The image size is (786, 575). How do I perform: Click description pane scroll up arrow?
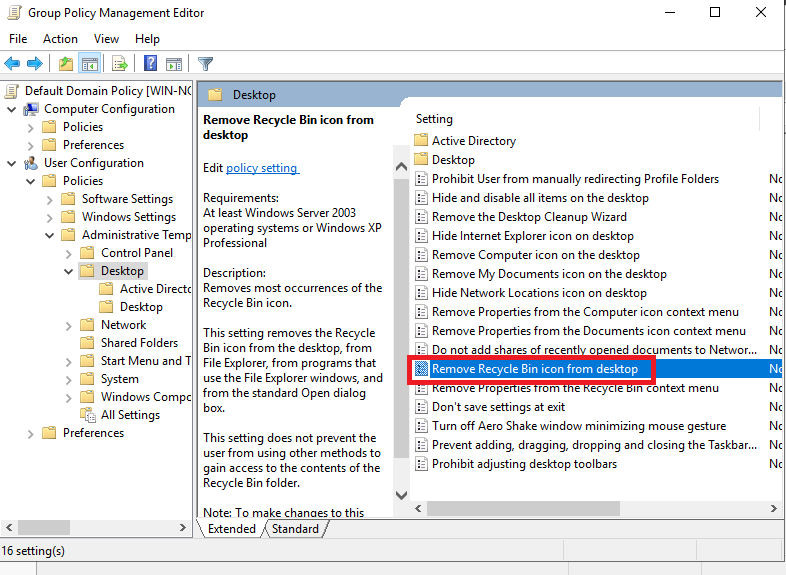pyautogui.click(x=402, y=166)
